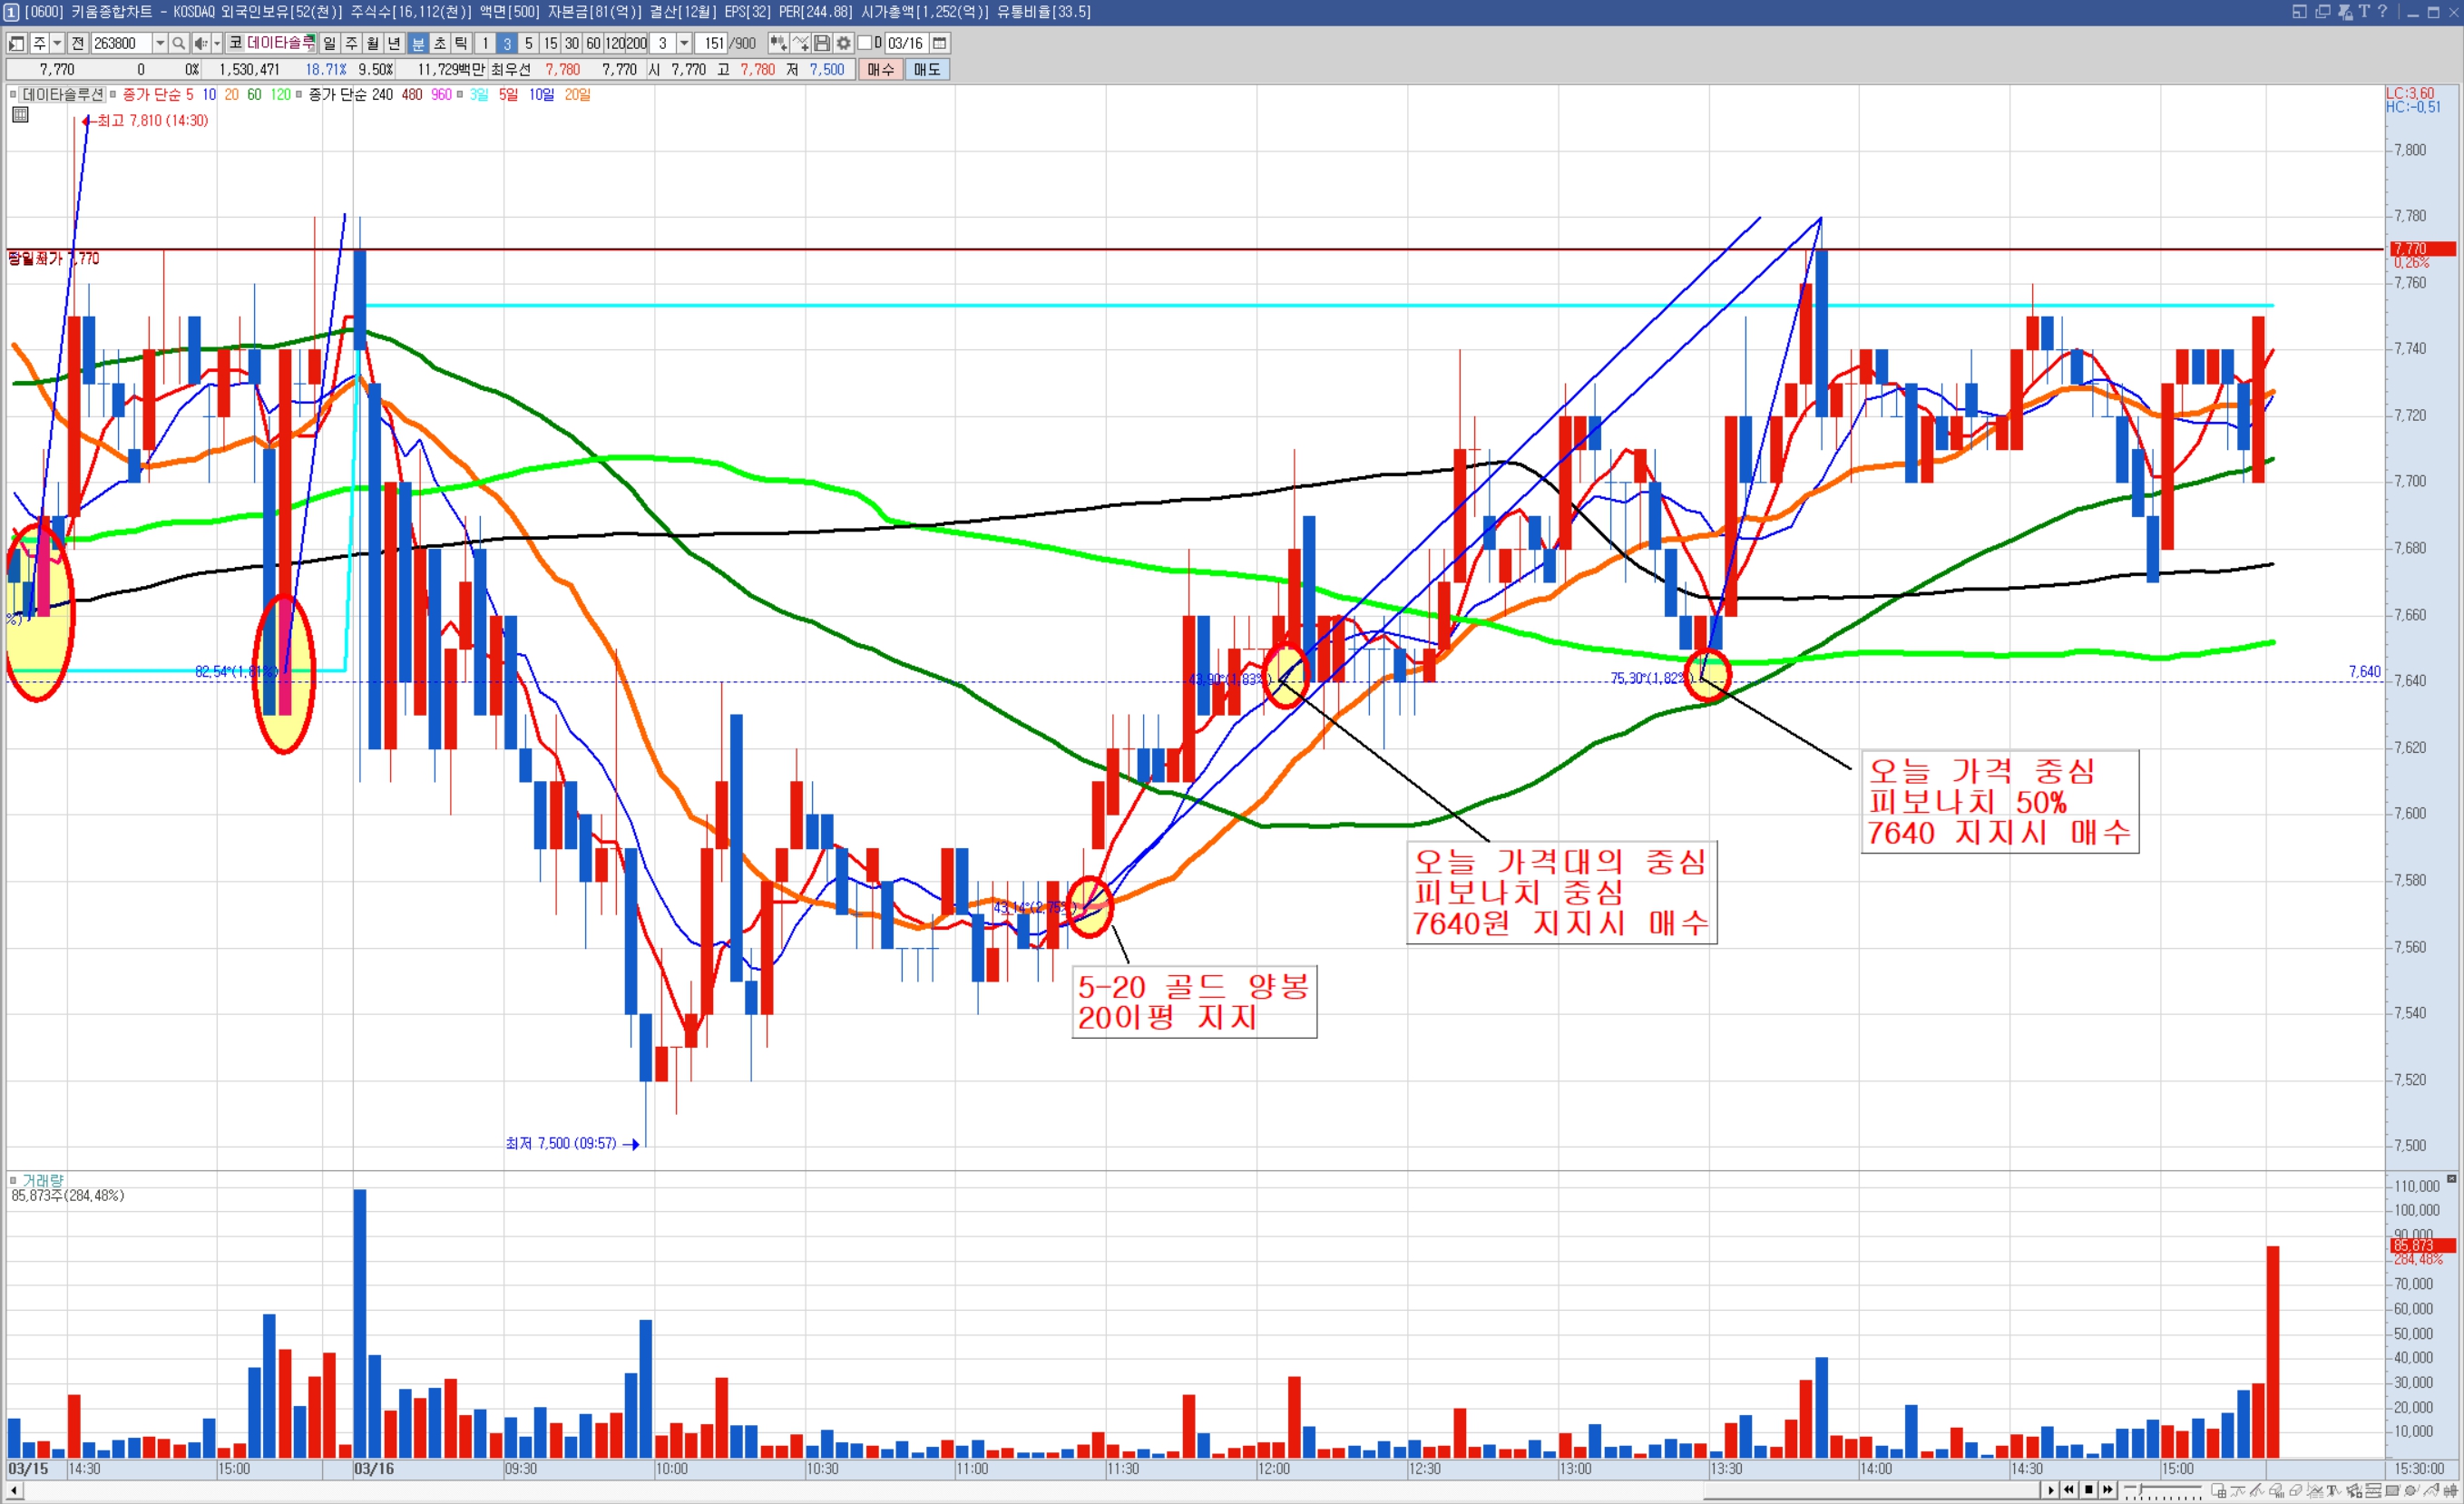Click the chart settings gear icon
Screen dimensions: 2464x1504
point(843,43)
